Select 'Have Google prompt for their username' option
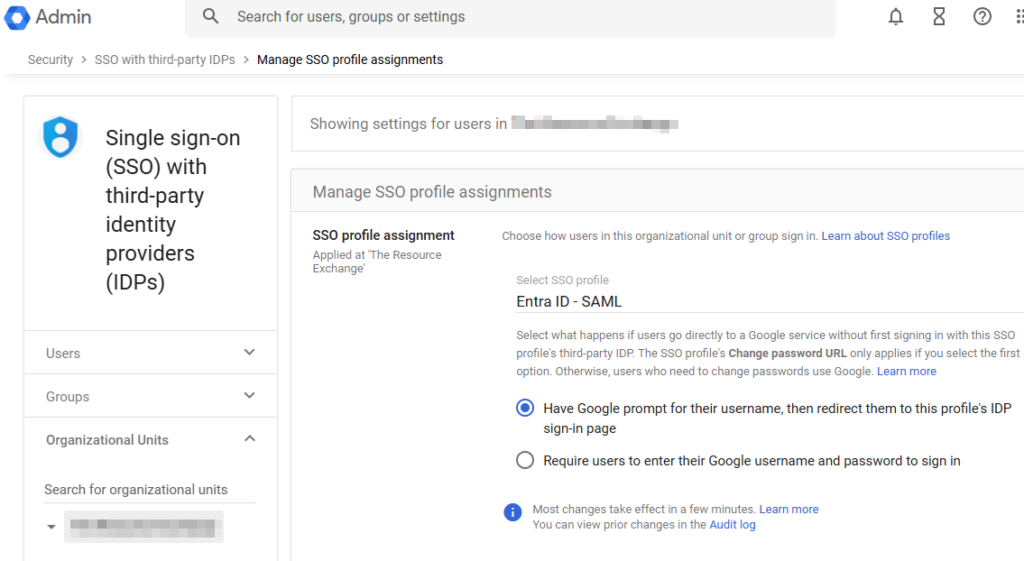The height and width of the screenshot is (561, 1024). coord(525,408)
